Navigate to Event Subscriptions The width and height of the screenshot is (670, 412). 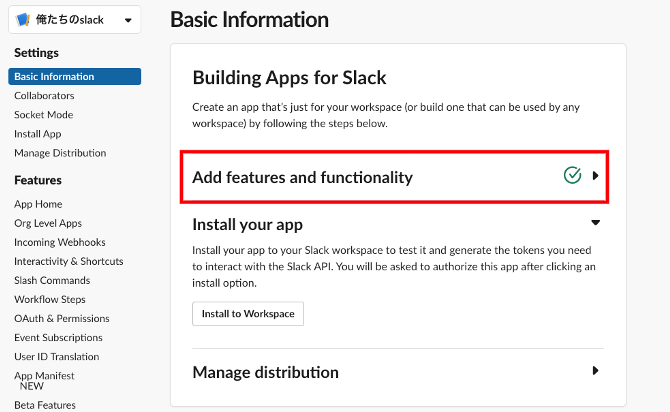click(x=58, y=338)
